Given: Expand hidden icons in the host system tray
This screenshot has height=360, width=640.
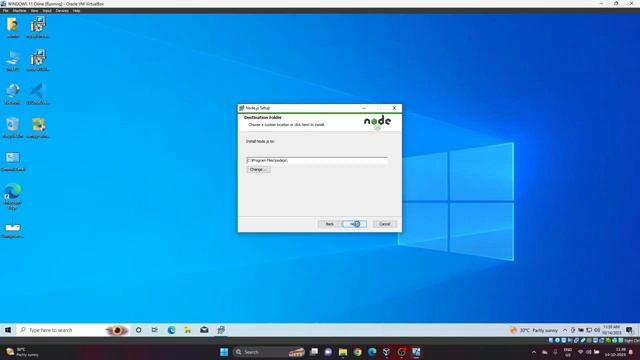Looking at the screenshot, I should 534,352.
